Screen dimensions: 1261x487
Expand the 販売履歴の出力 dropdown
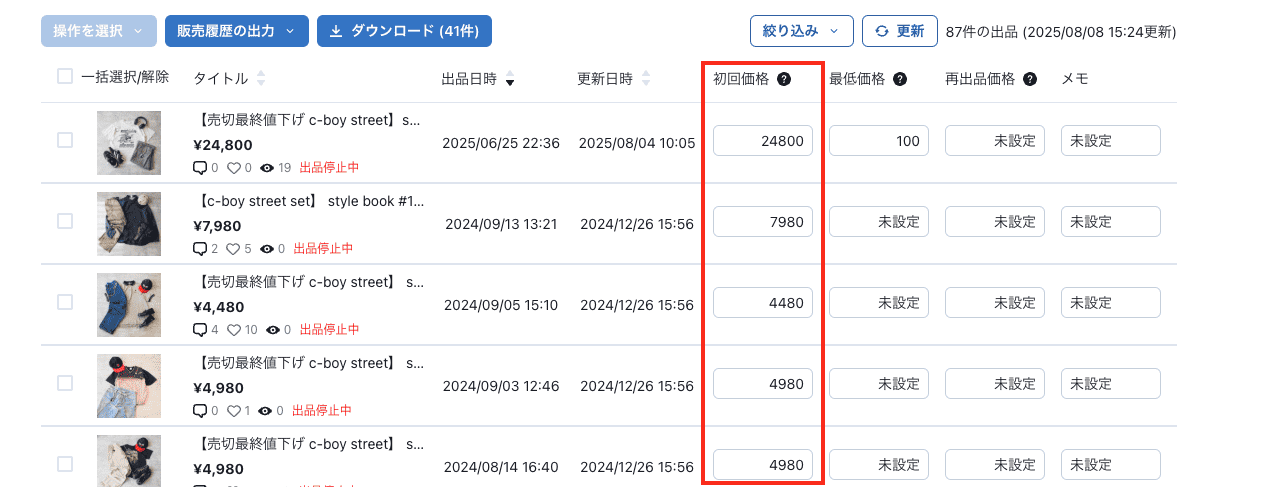coord(235,31)
